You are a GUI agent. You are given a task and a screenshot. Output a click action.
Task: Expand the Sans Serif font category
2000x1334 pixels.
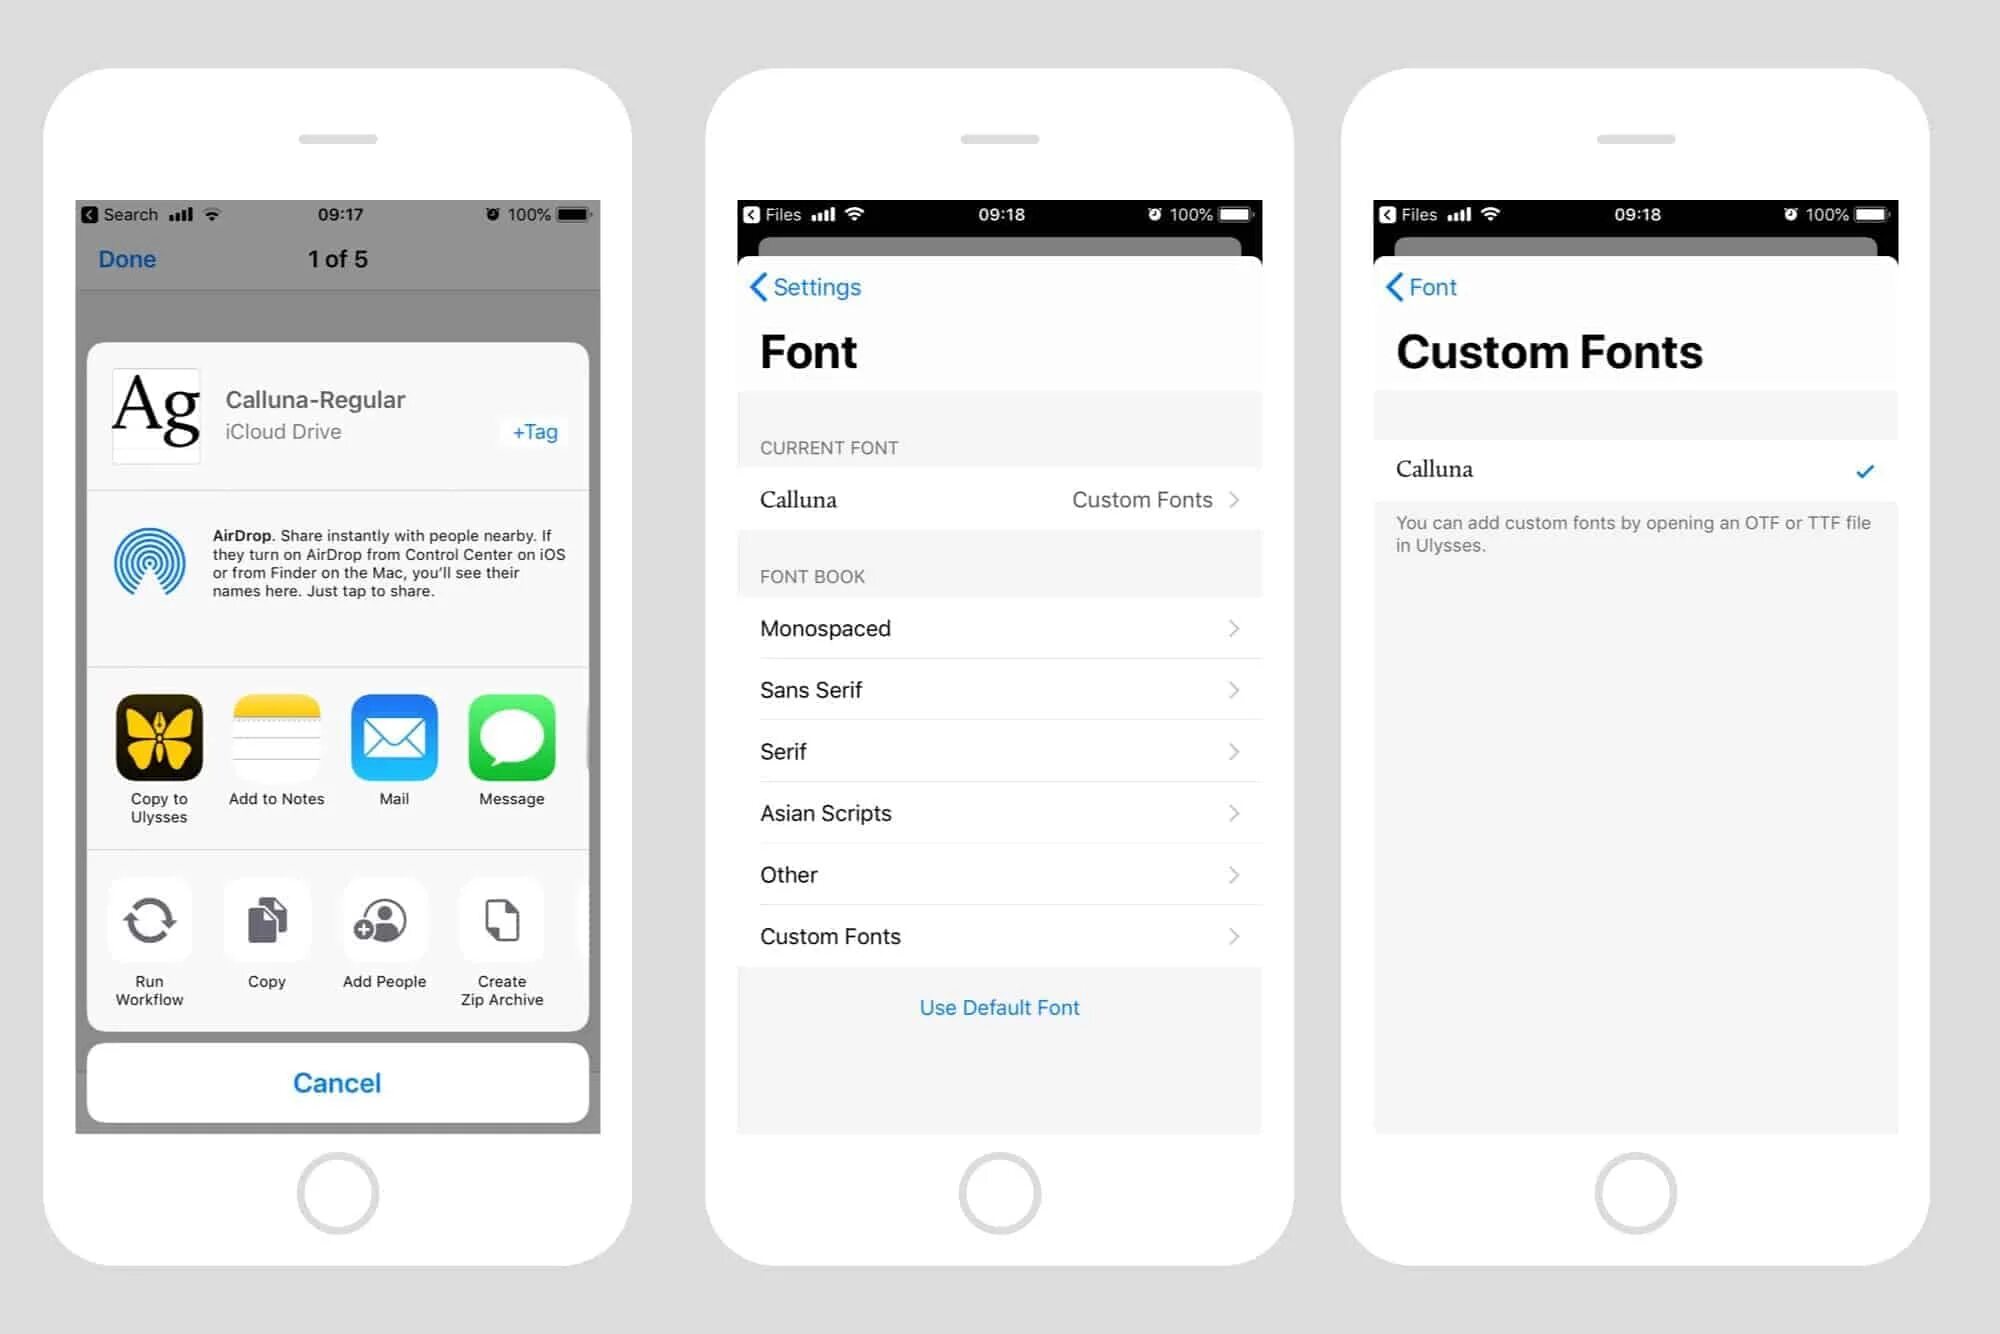(x=1000, y=689)
